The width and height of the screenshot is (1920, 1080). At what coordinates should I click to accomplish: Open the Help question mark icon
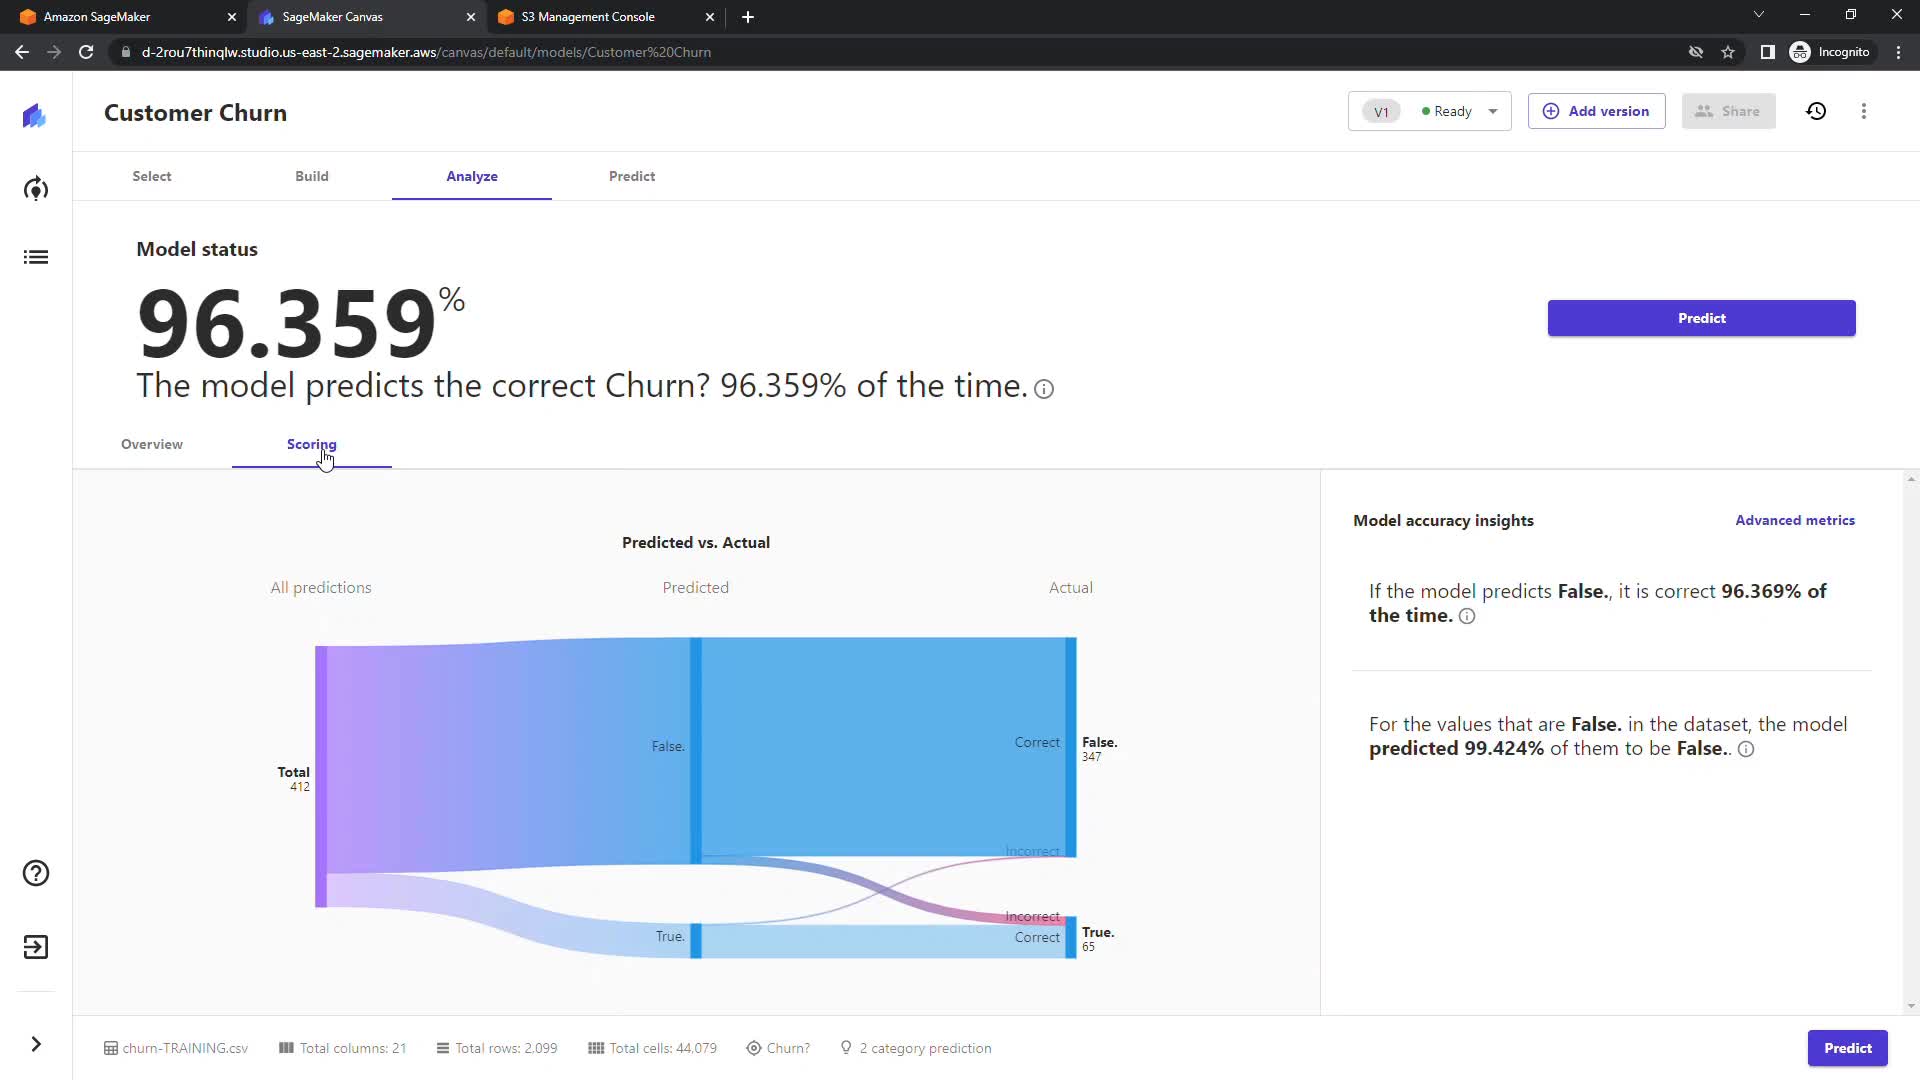pyautogui.click(x=36, y=873)
